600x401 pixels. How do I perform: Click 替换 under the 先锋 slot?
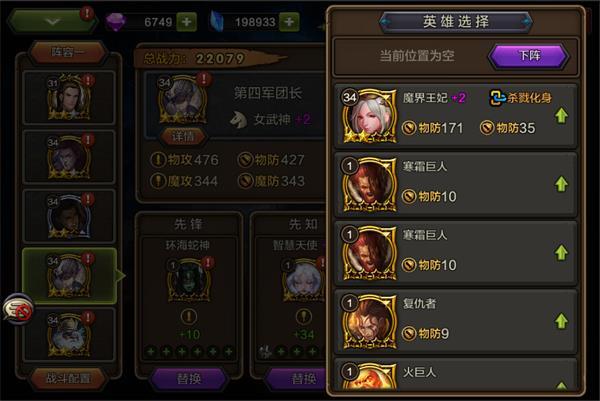pos(189,379)
